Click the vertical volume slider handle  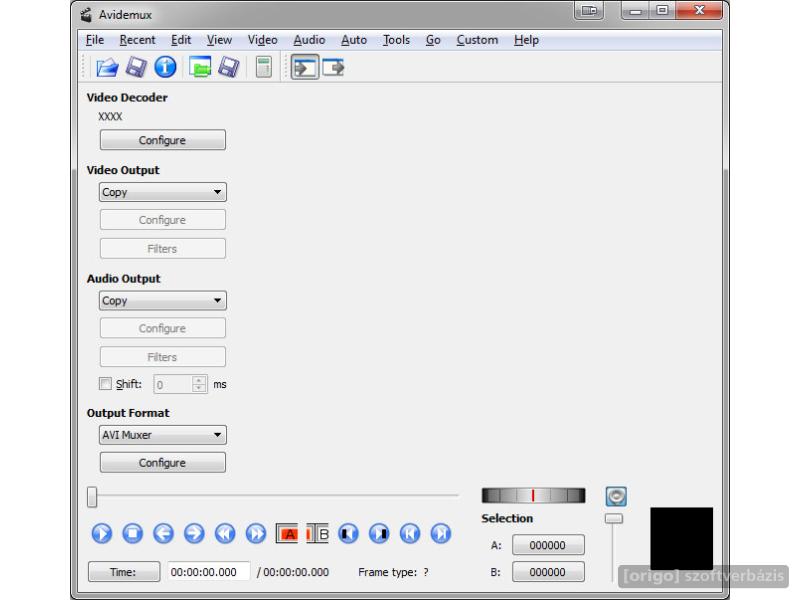click(614, 519)
